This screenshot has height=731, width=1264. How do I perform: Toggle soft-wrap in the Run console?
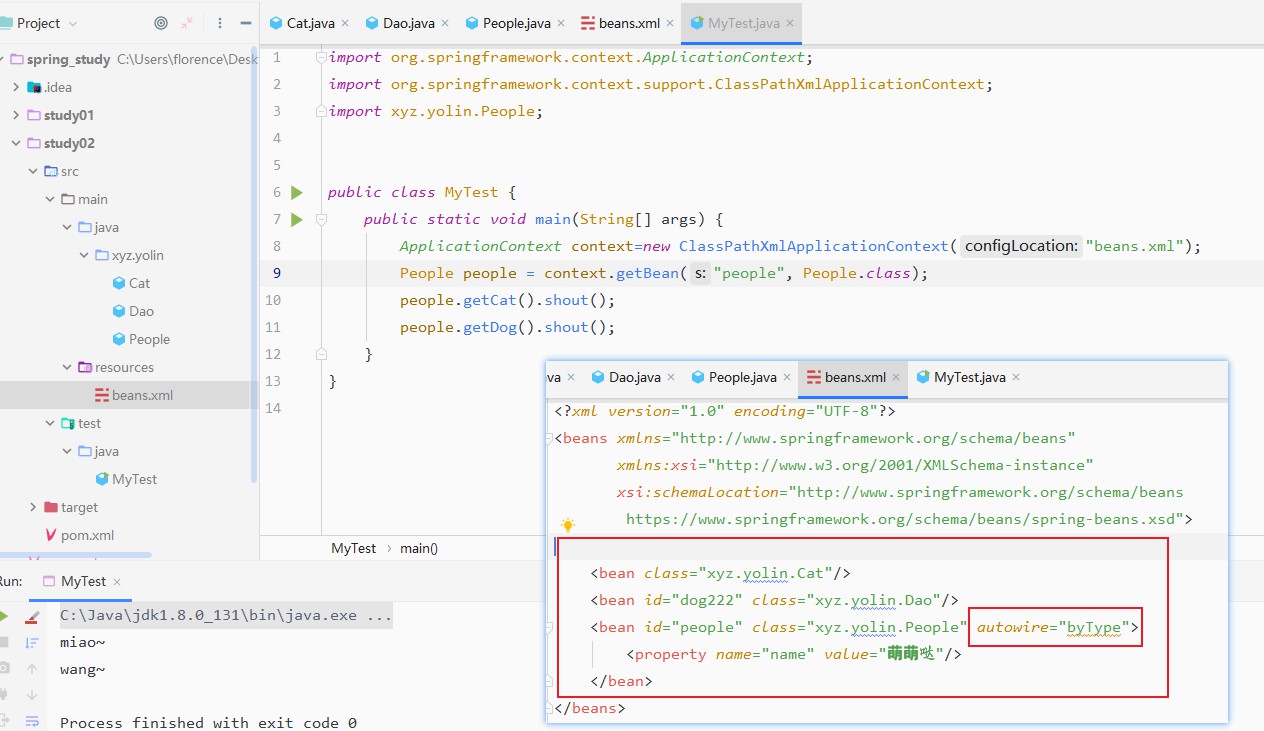click(x=32, y=721)
